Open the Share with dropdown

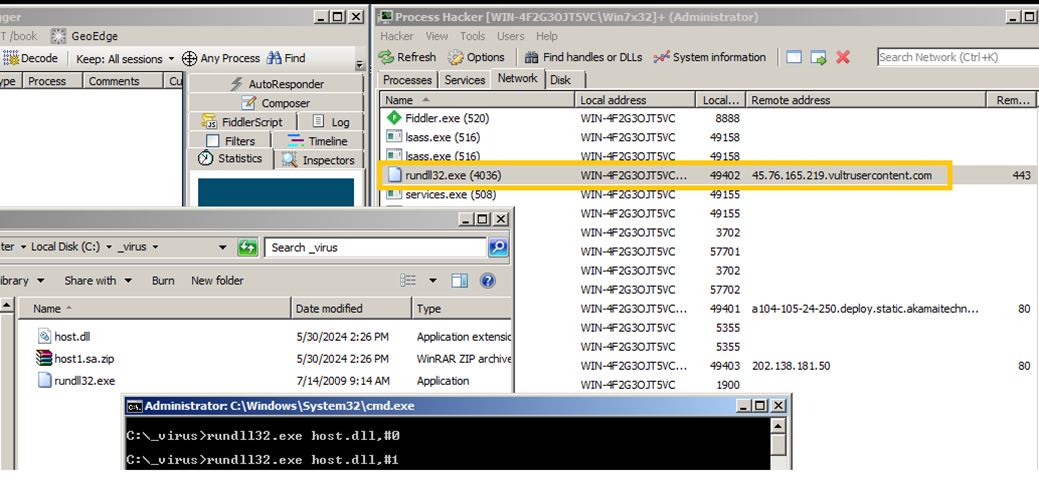click(97, 281)
